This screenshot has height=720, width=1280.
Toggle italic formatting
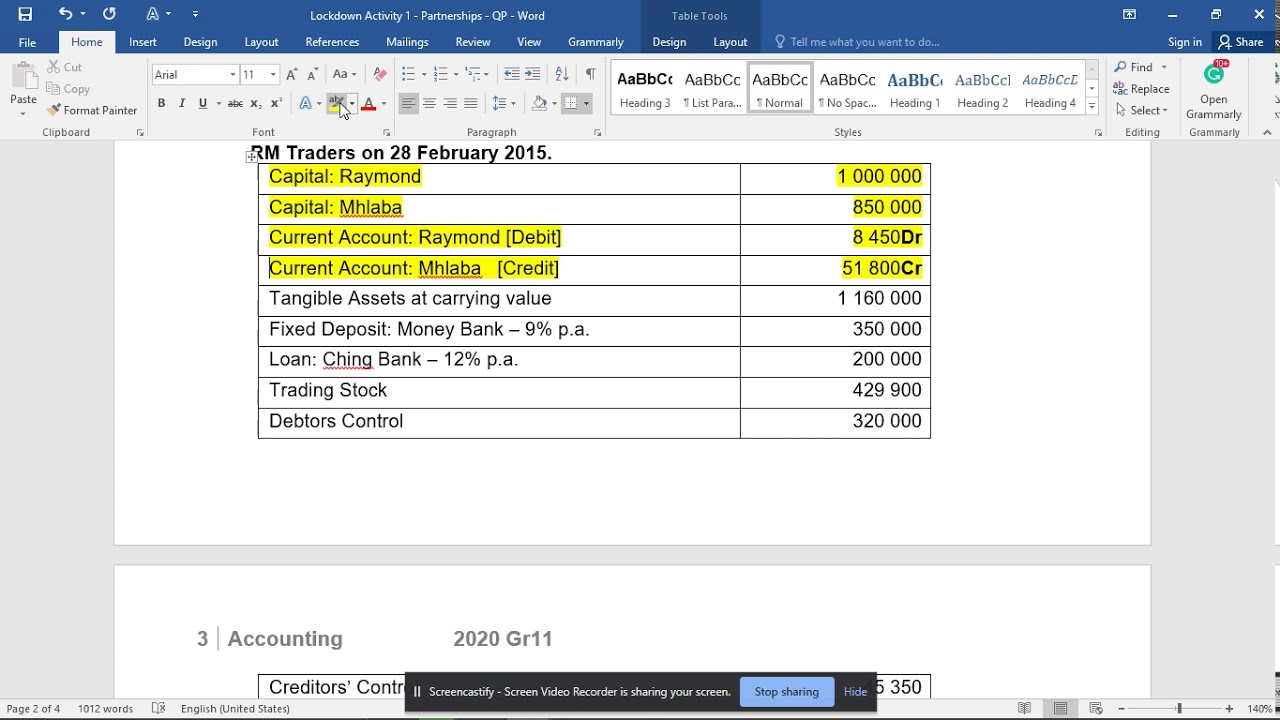click(182, 103)
